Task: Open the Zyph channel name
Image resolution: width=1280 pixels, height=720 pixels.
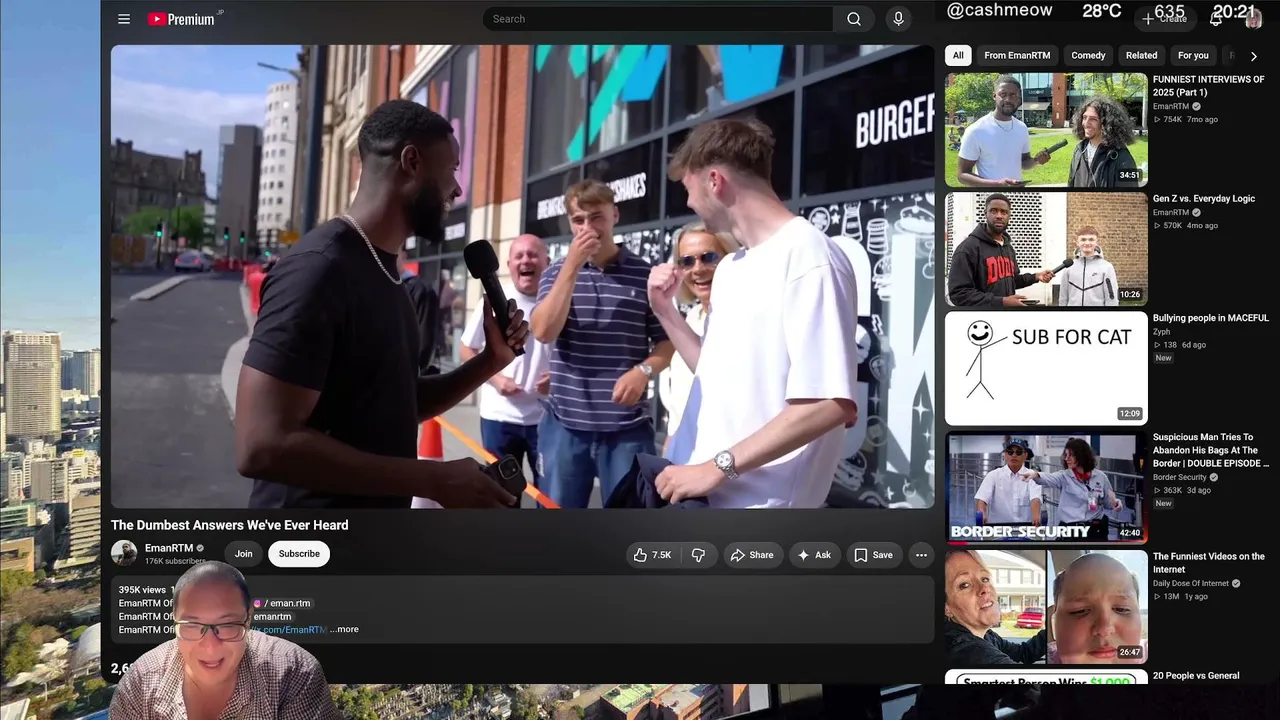Action: coord(1161,332)
